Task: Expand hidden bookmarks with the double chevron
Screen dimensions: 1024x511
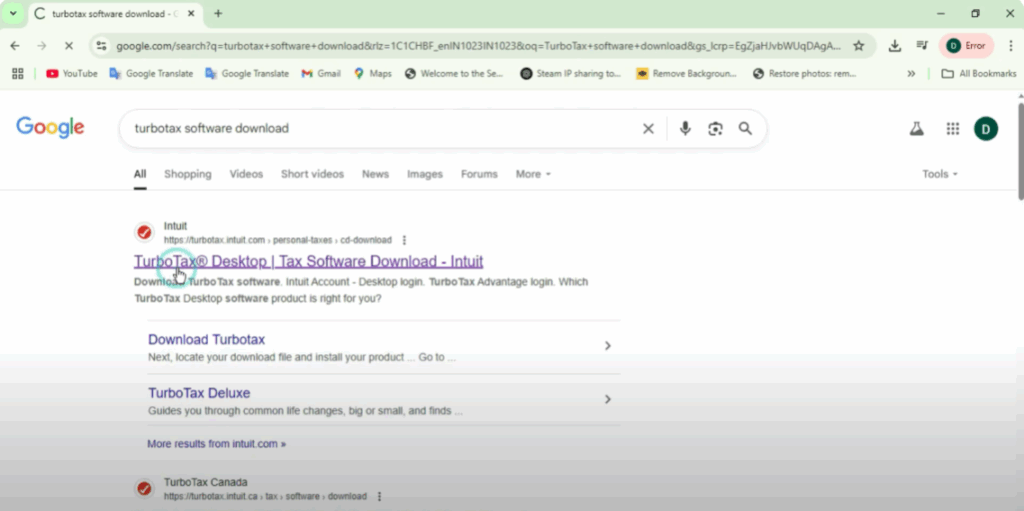Action: [x=911, y=74]
